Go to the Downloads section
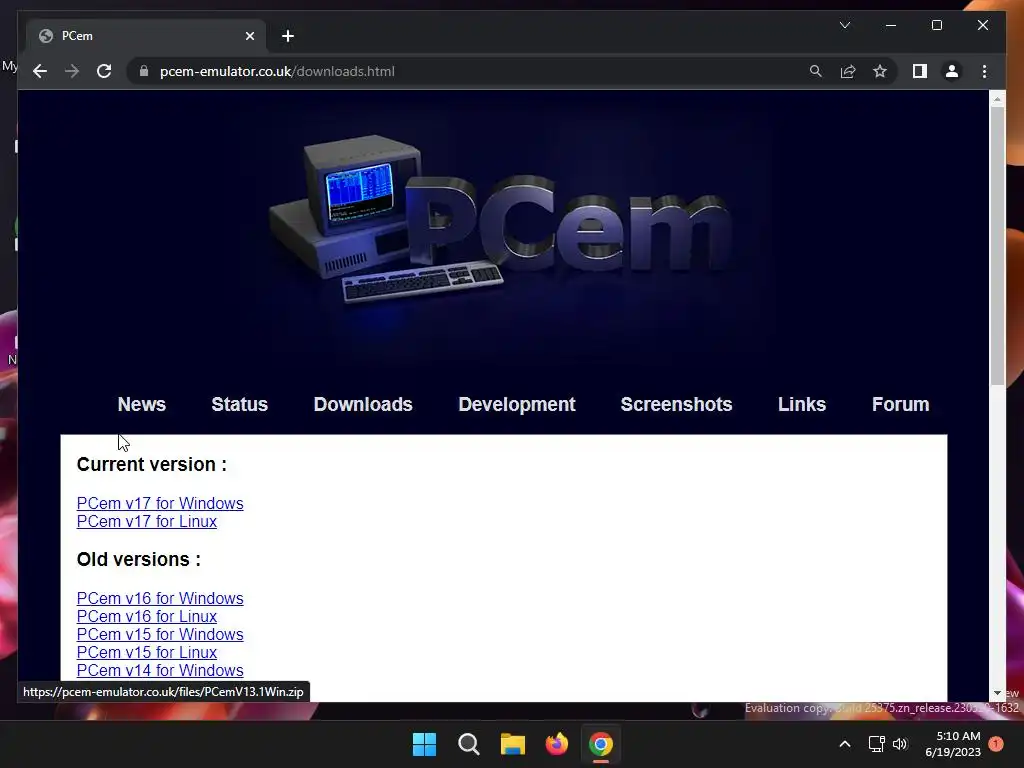 363,404
